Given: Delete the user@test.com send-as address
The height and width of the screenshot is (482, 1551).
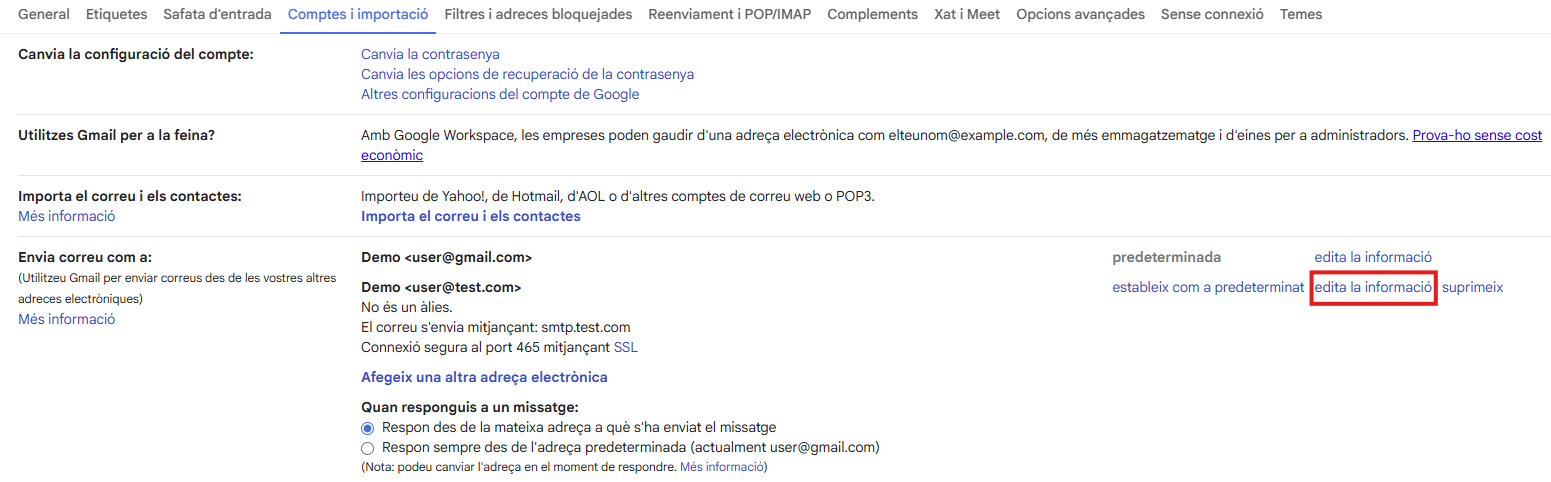Looking at the screenshot, I should 1472,287.
